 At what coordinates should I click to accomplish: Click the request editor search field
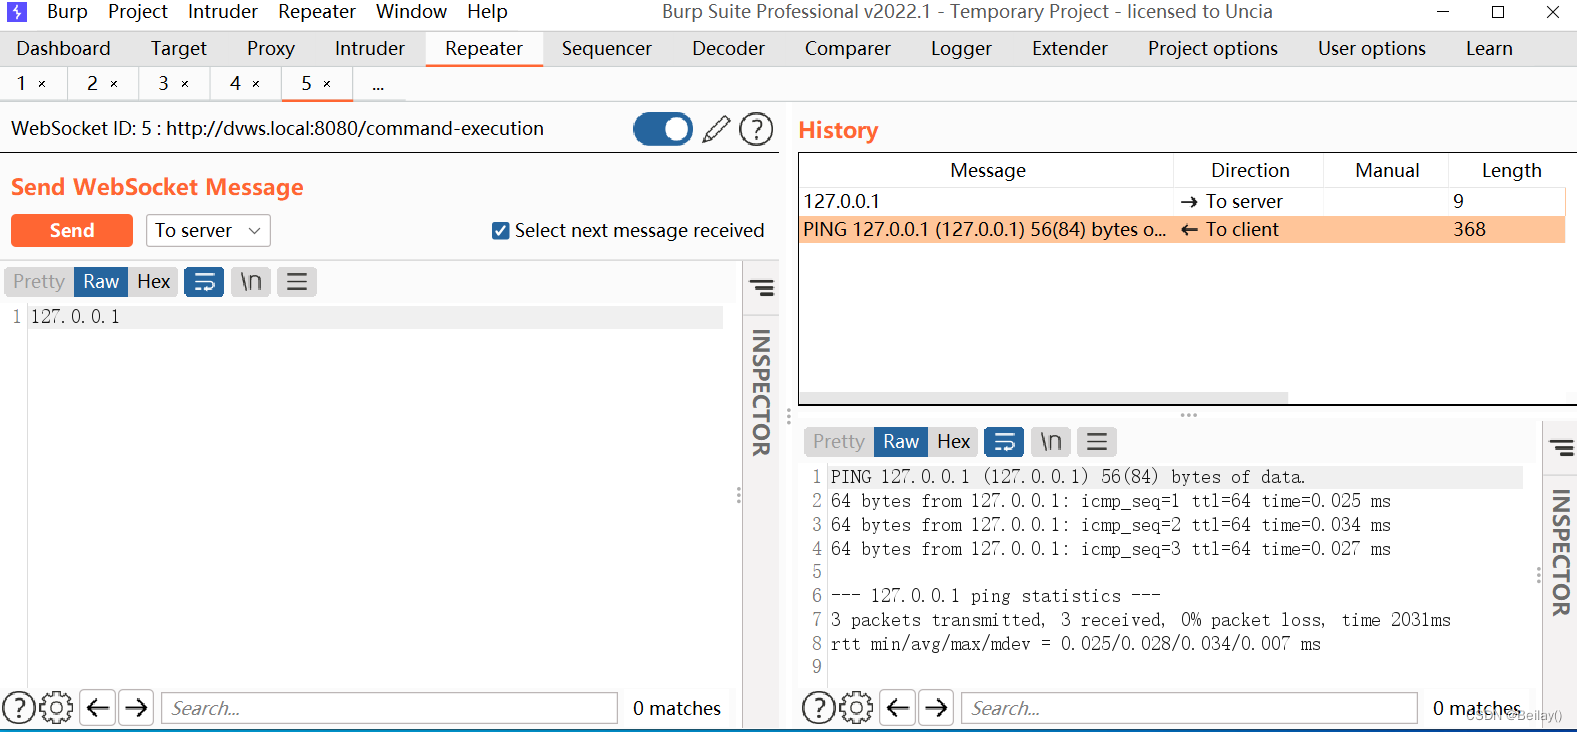point(389,708)
